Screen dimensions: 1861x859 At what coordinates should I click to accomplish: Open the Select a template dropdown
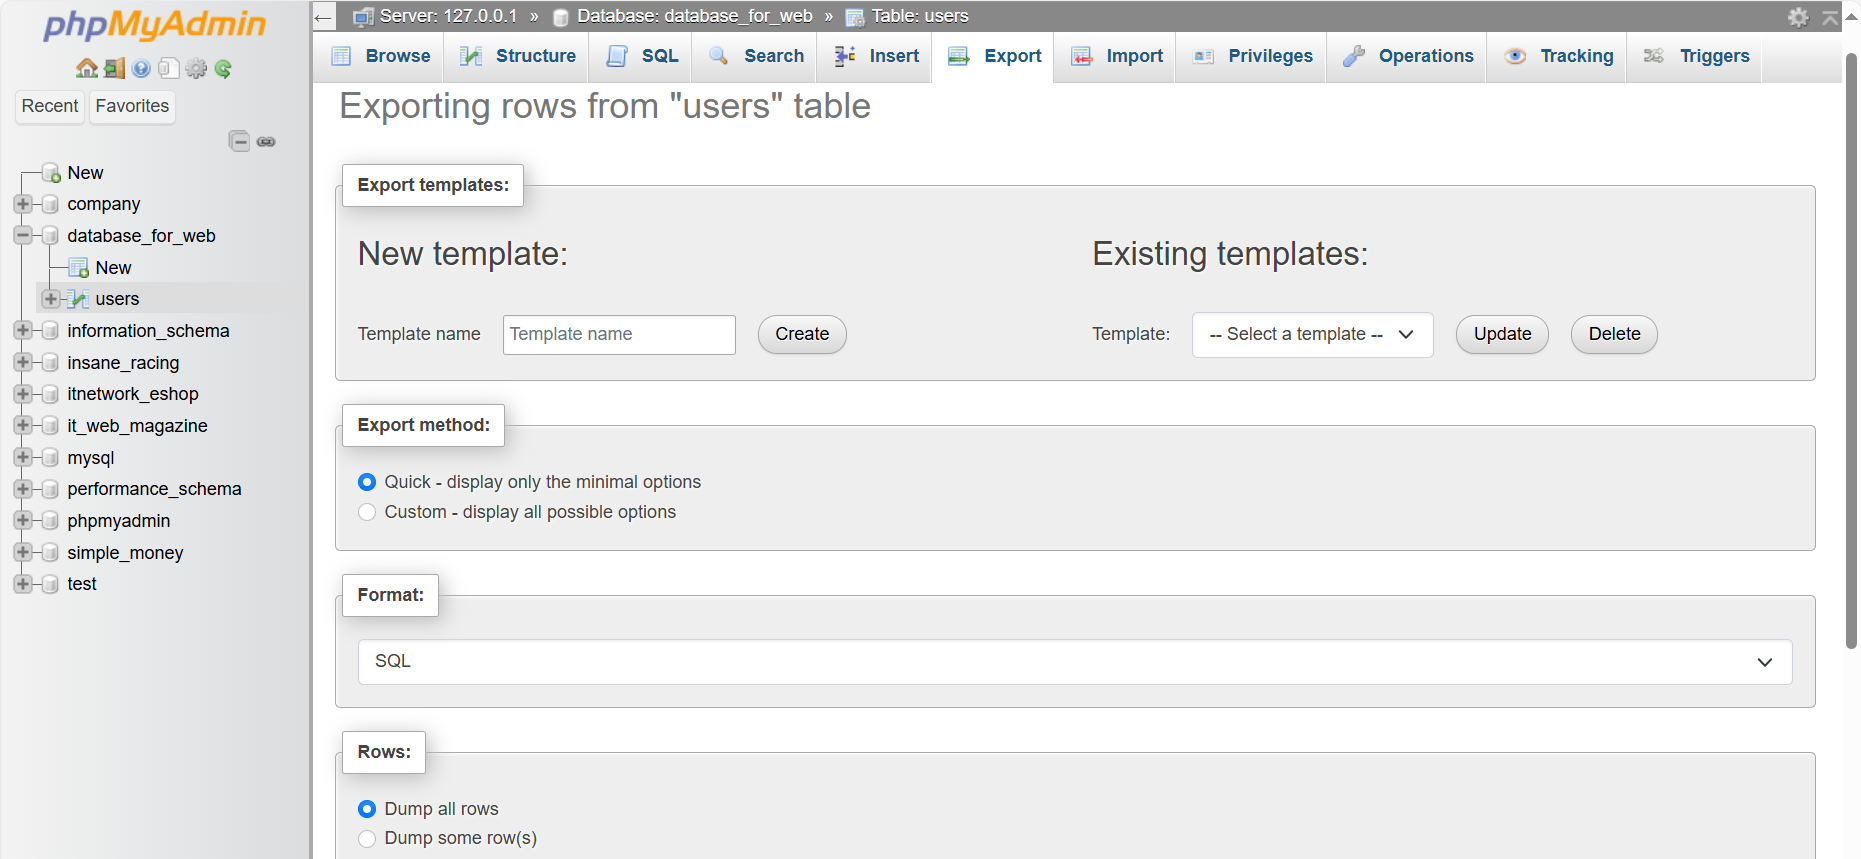coord(1312,334)
